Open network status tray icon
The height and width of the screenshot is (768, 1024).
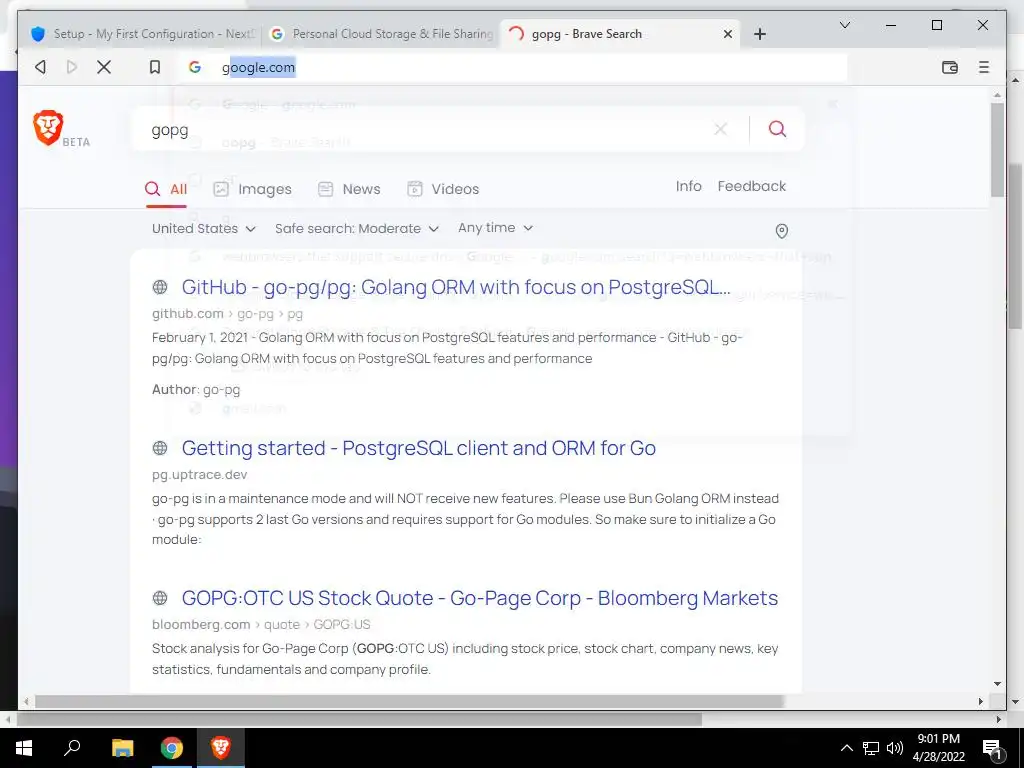tap(871, 748)
